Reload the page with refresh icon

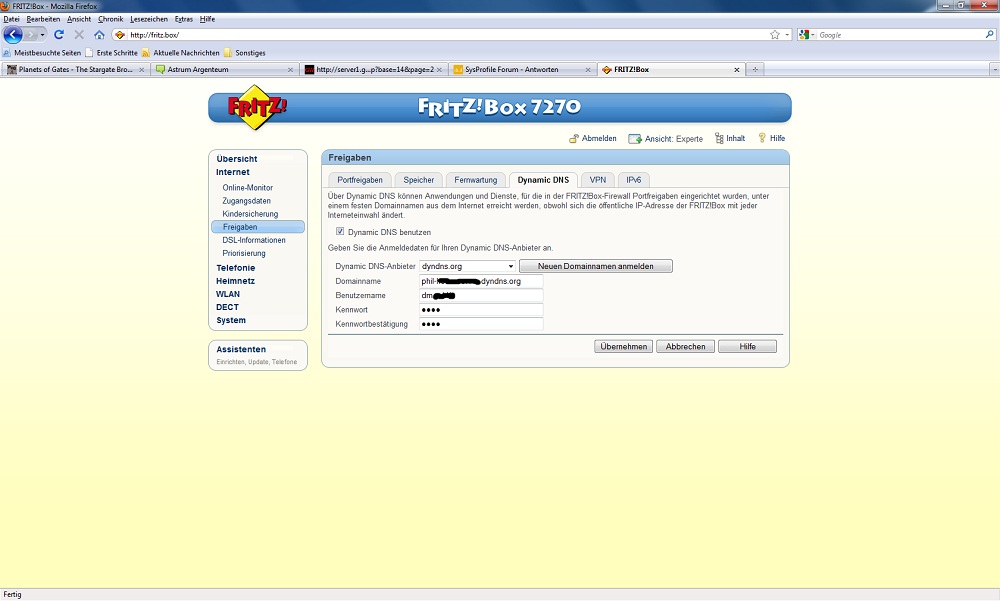(59, 34)
